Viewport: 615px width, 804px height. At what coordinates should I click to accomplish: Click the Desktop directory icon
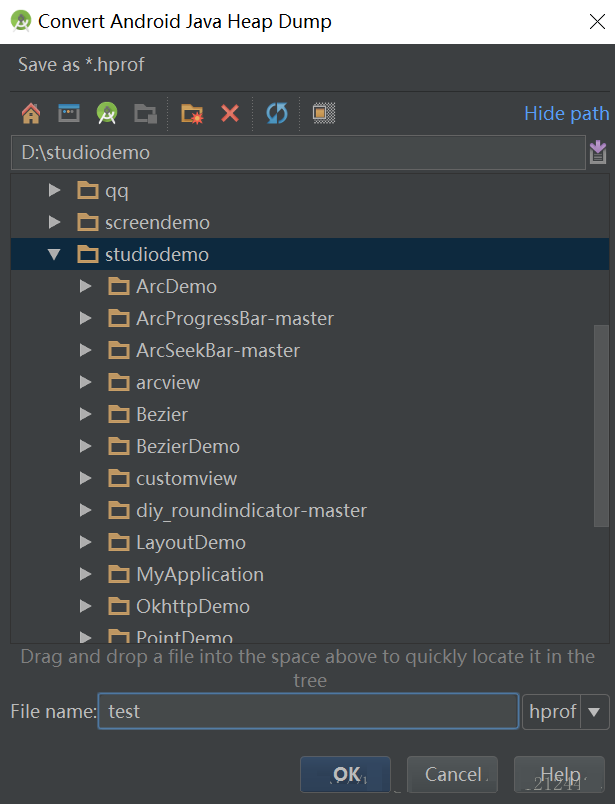click(x=69, y=113)
